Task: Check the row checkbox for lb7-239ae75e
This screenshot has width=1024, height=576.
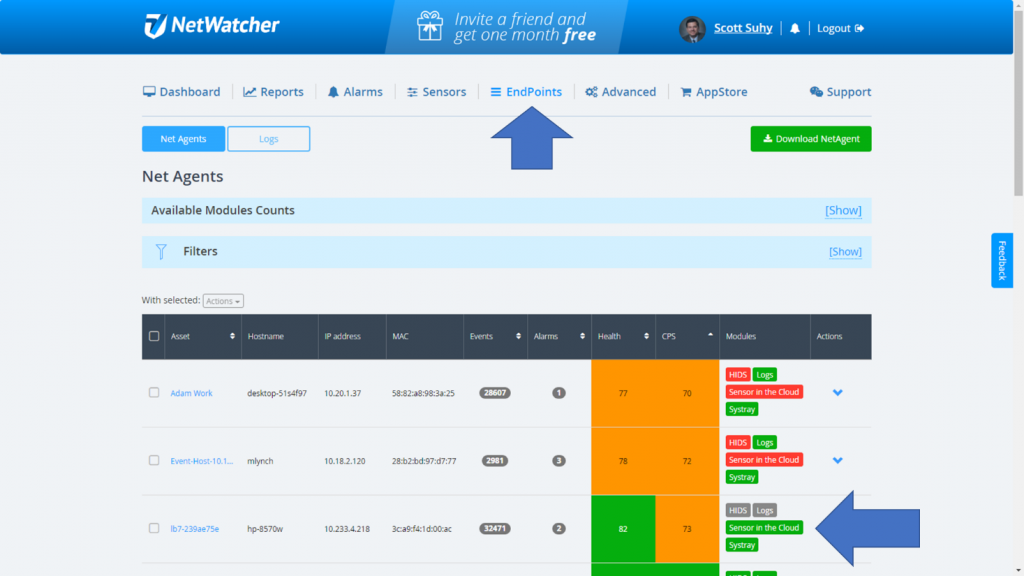Action: tap(154, 528)
